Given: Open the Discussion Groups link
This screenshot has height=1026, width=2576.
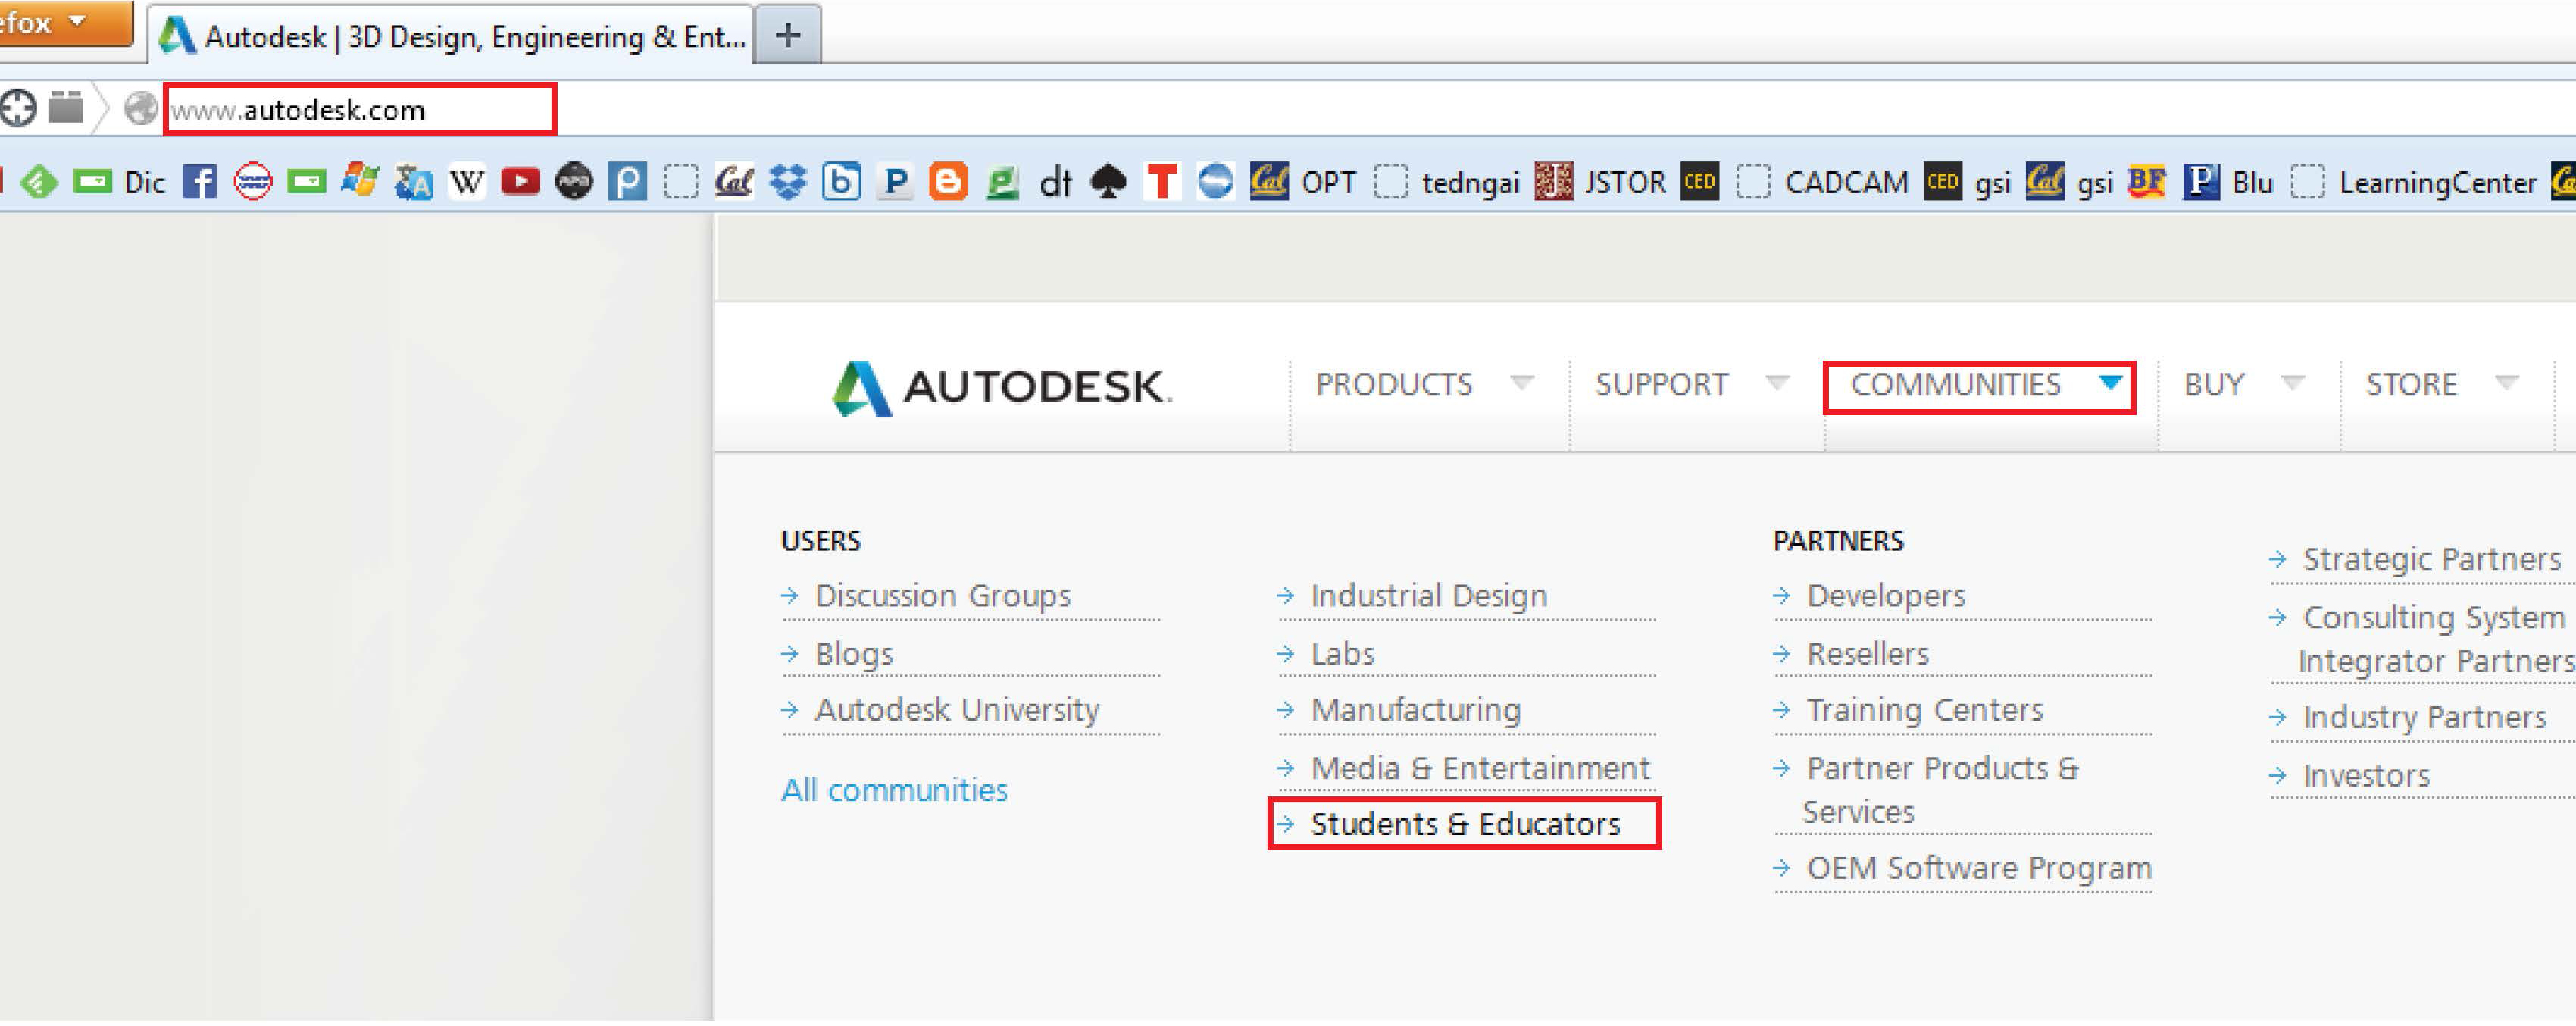Looking at the screenshot, I should pyautogui.click(x=942, y=596).
